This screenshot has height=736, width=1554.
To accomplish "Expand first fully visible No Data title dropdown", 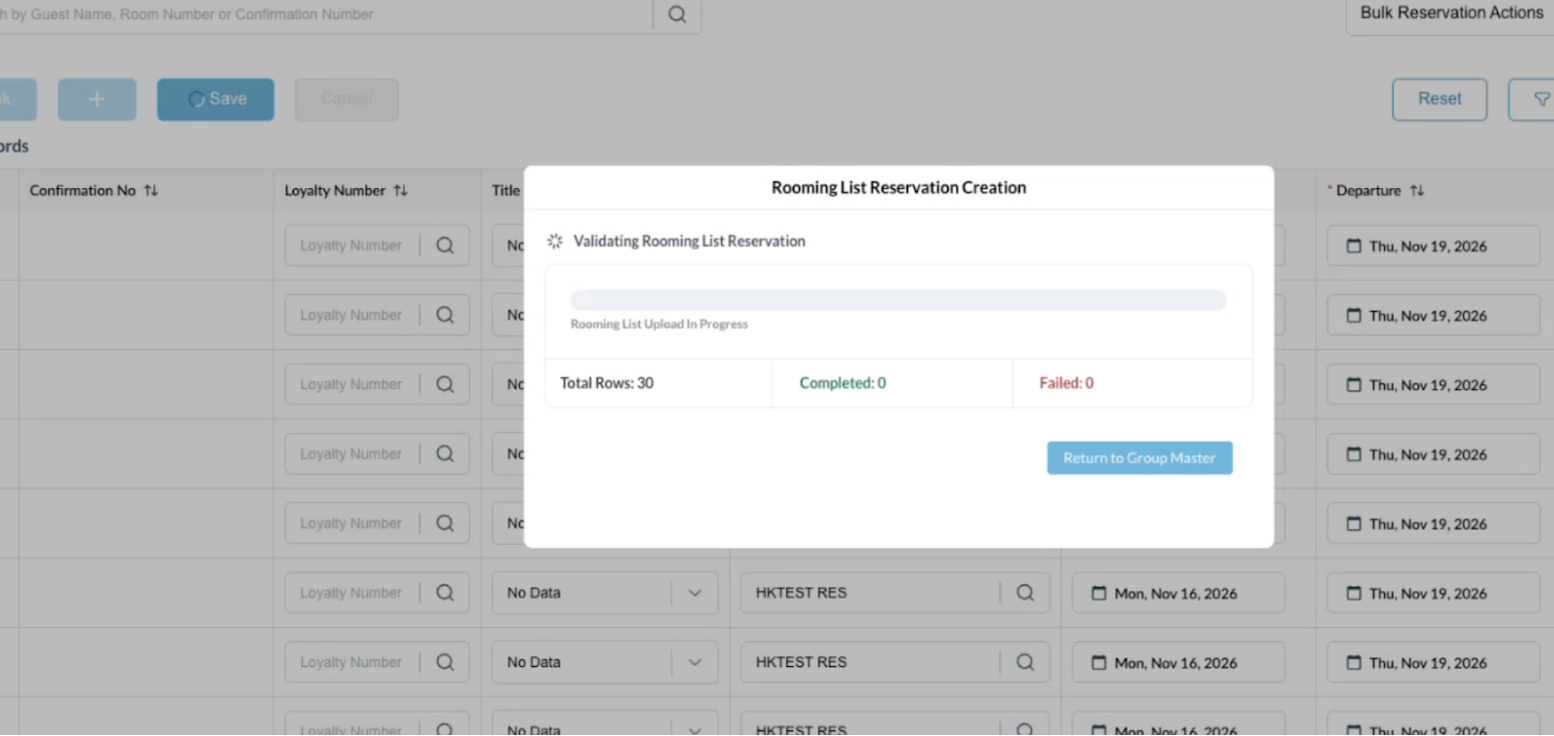I will tap(695, 593).
